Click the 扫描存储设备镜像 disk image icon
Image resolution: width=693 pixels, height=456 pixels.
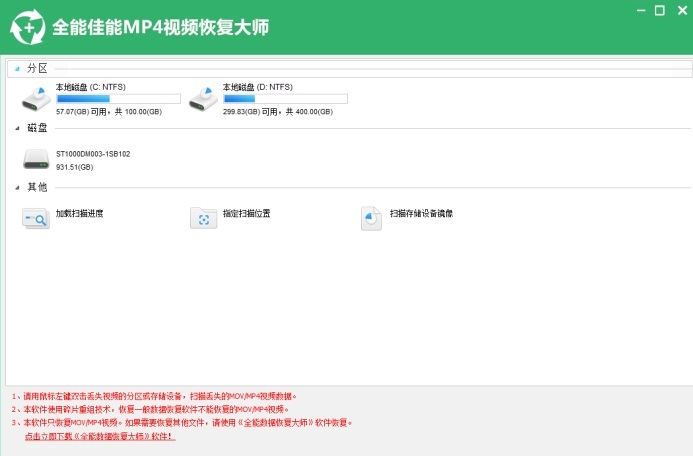tap(371, 217)
